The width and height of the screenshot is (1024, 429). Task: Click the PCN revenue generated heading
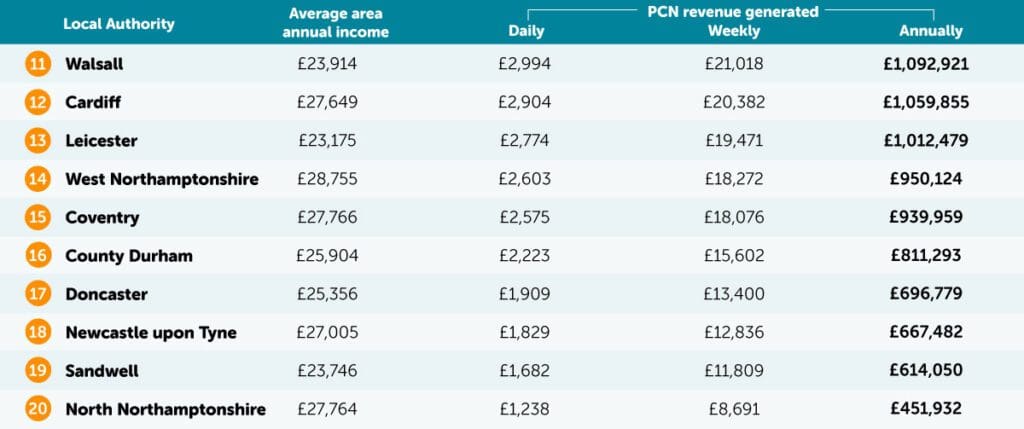pos(727,12)
